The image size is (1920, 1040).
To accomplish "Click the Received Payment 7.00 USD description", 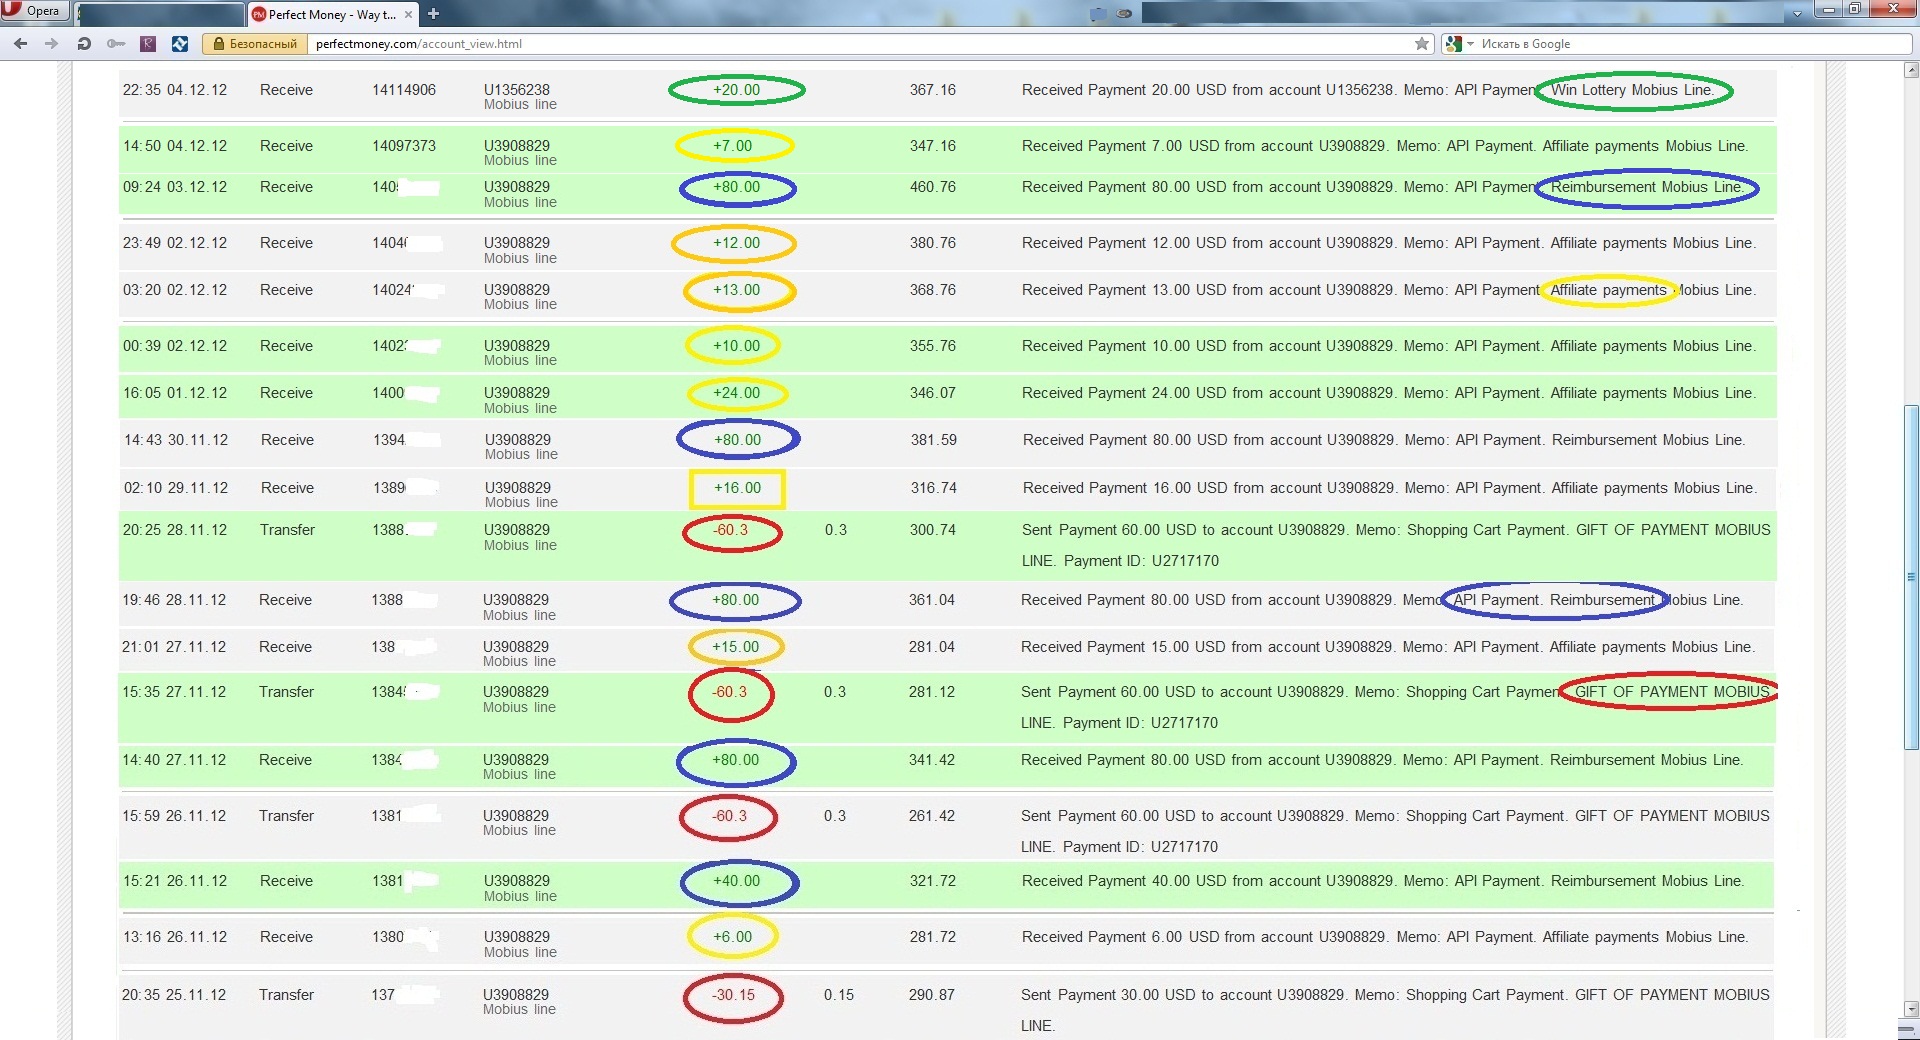I will (1385, 146).
